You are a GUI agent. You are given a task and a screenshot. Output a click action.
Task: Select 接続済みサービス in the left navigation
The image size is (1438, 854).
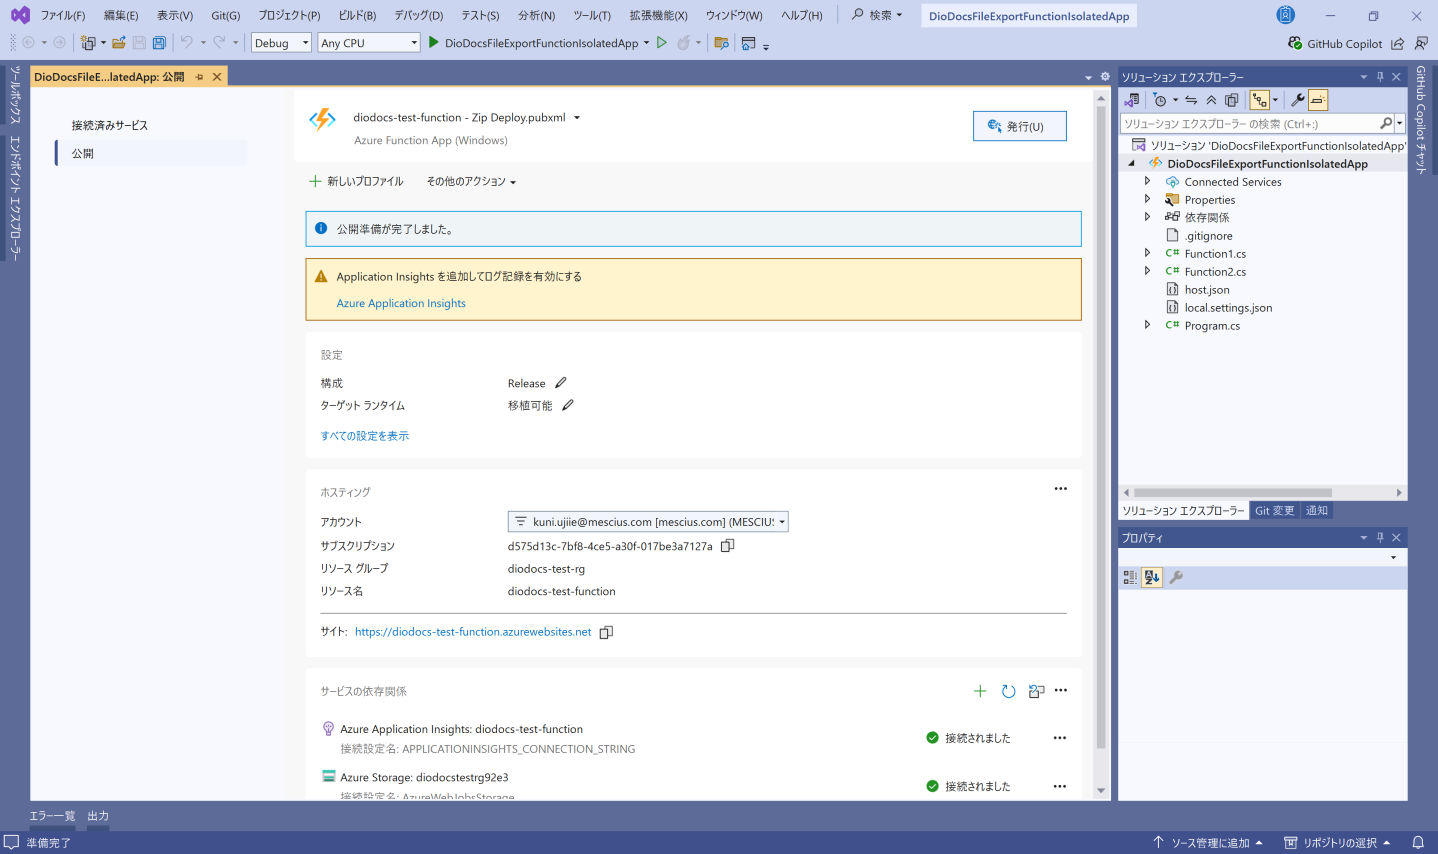(x=110, y=126)
